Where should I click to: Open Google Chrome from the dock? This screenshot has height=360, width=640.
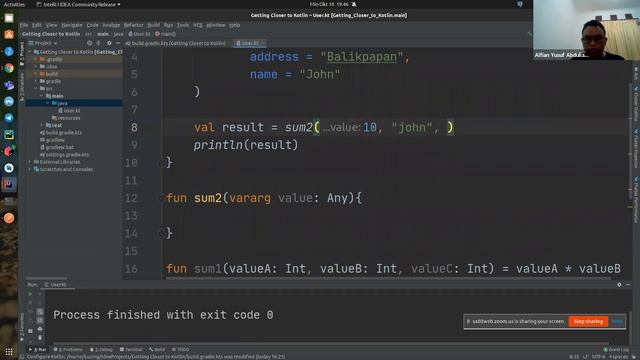[x=9, y=68]
